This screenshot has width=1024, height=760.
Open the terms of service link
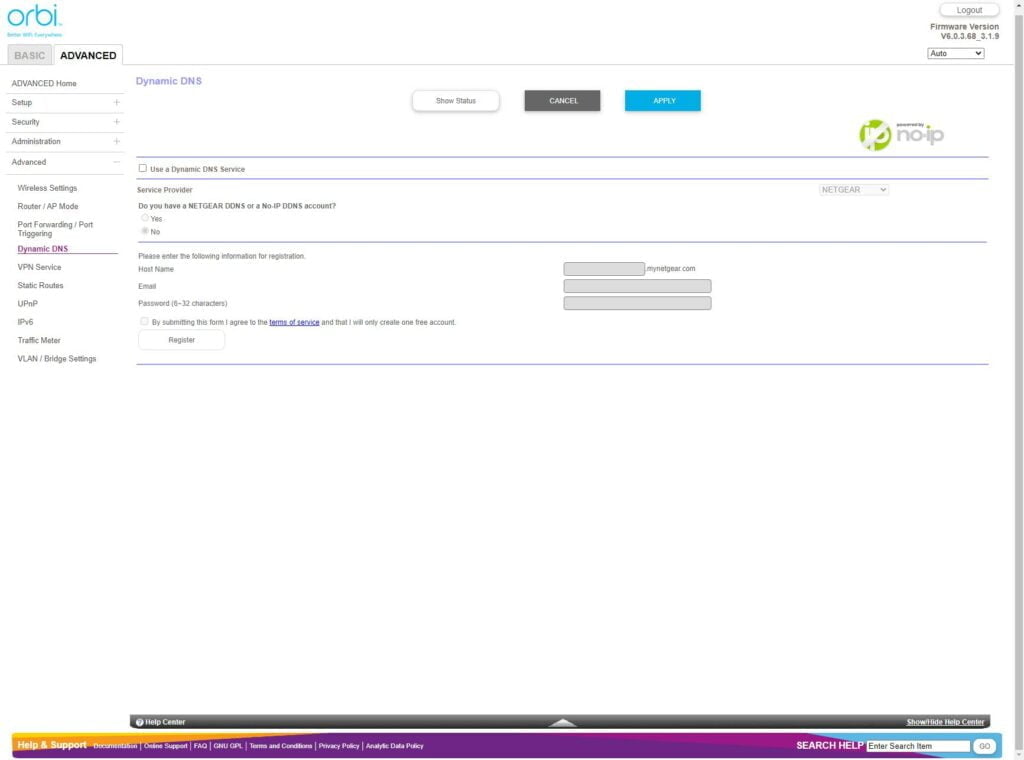point(294,323)
